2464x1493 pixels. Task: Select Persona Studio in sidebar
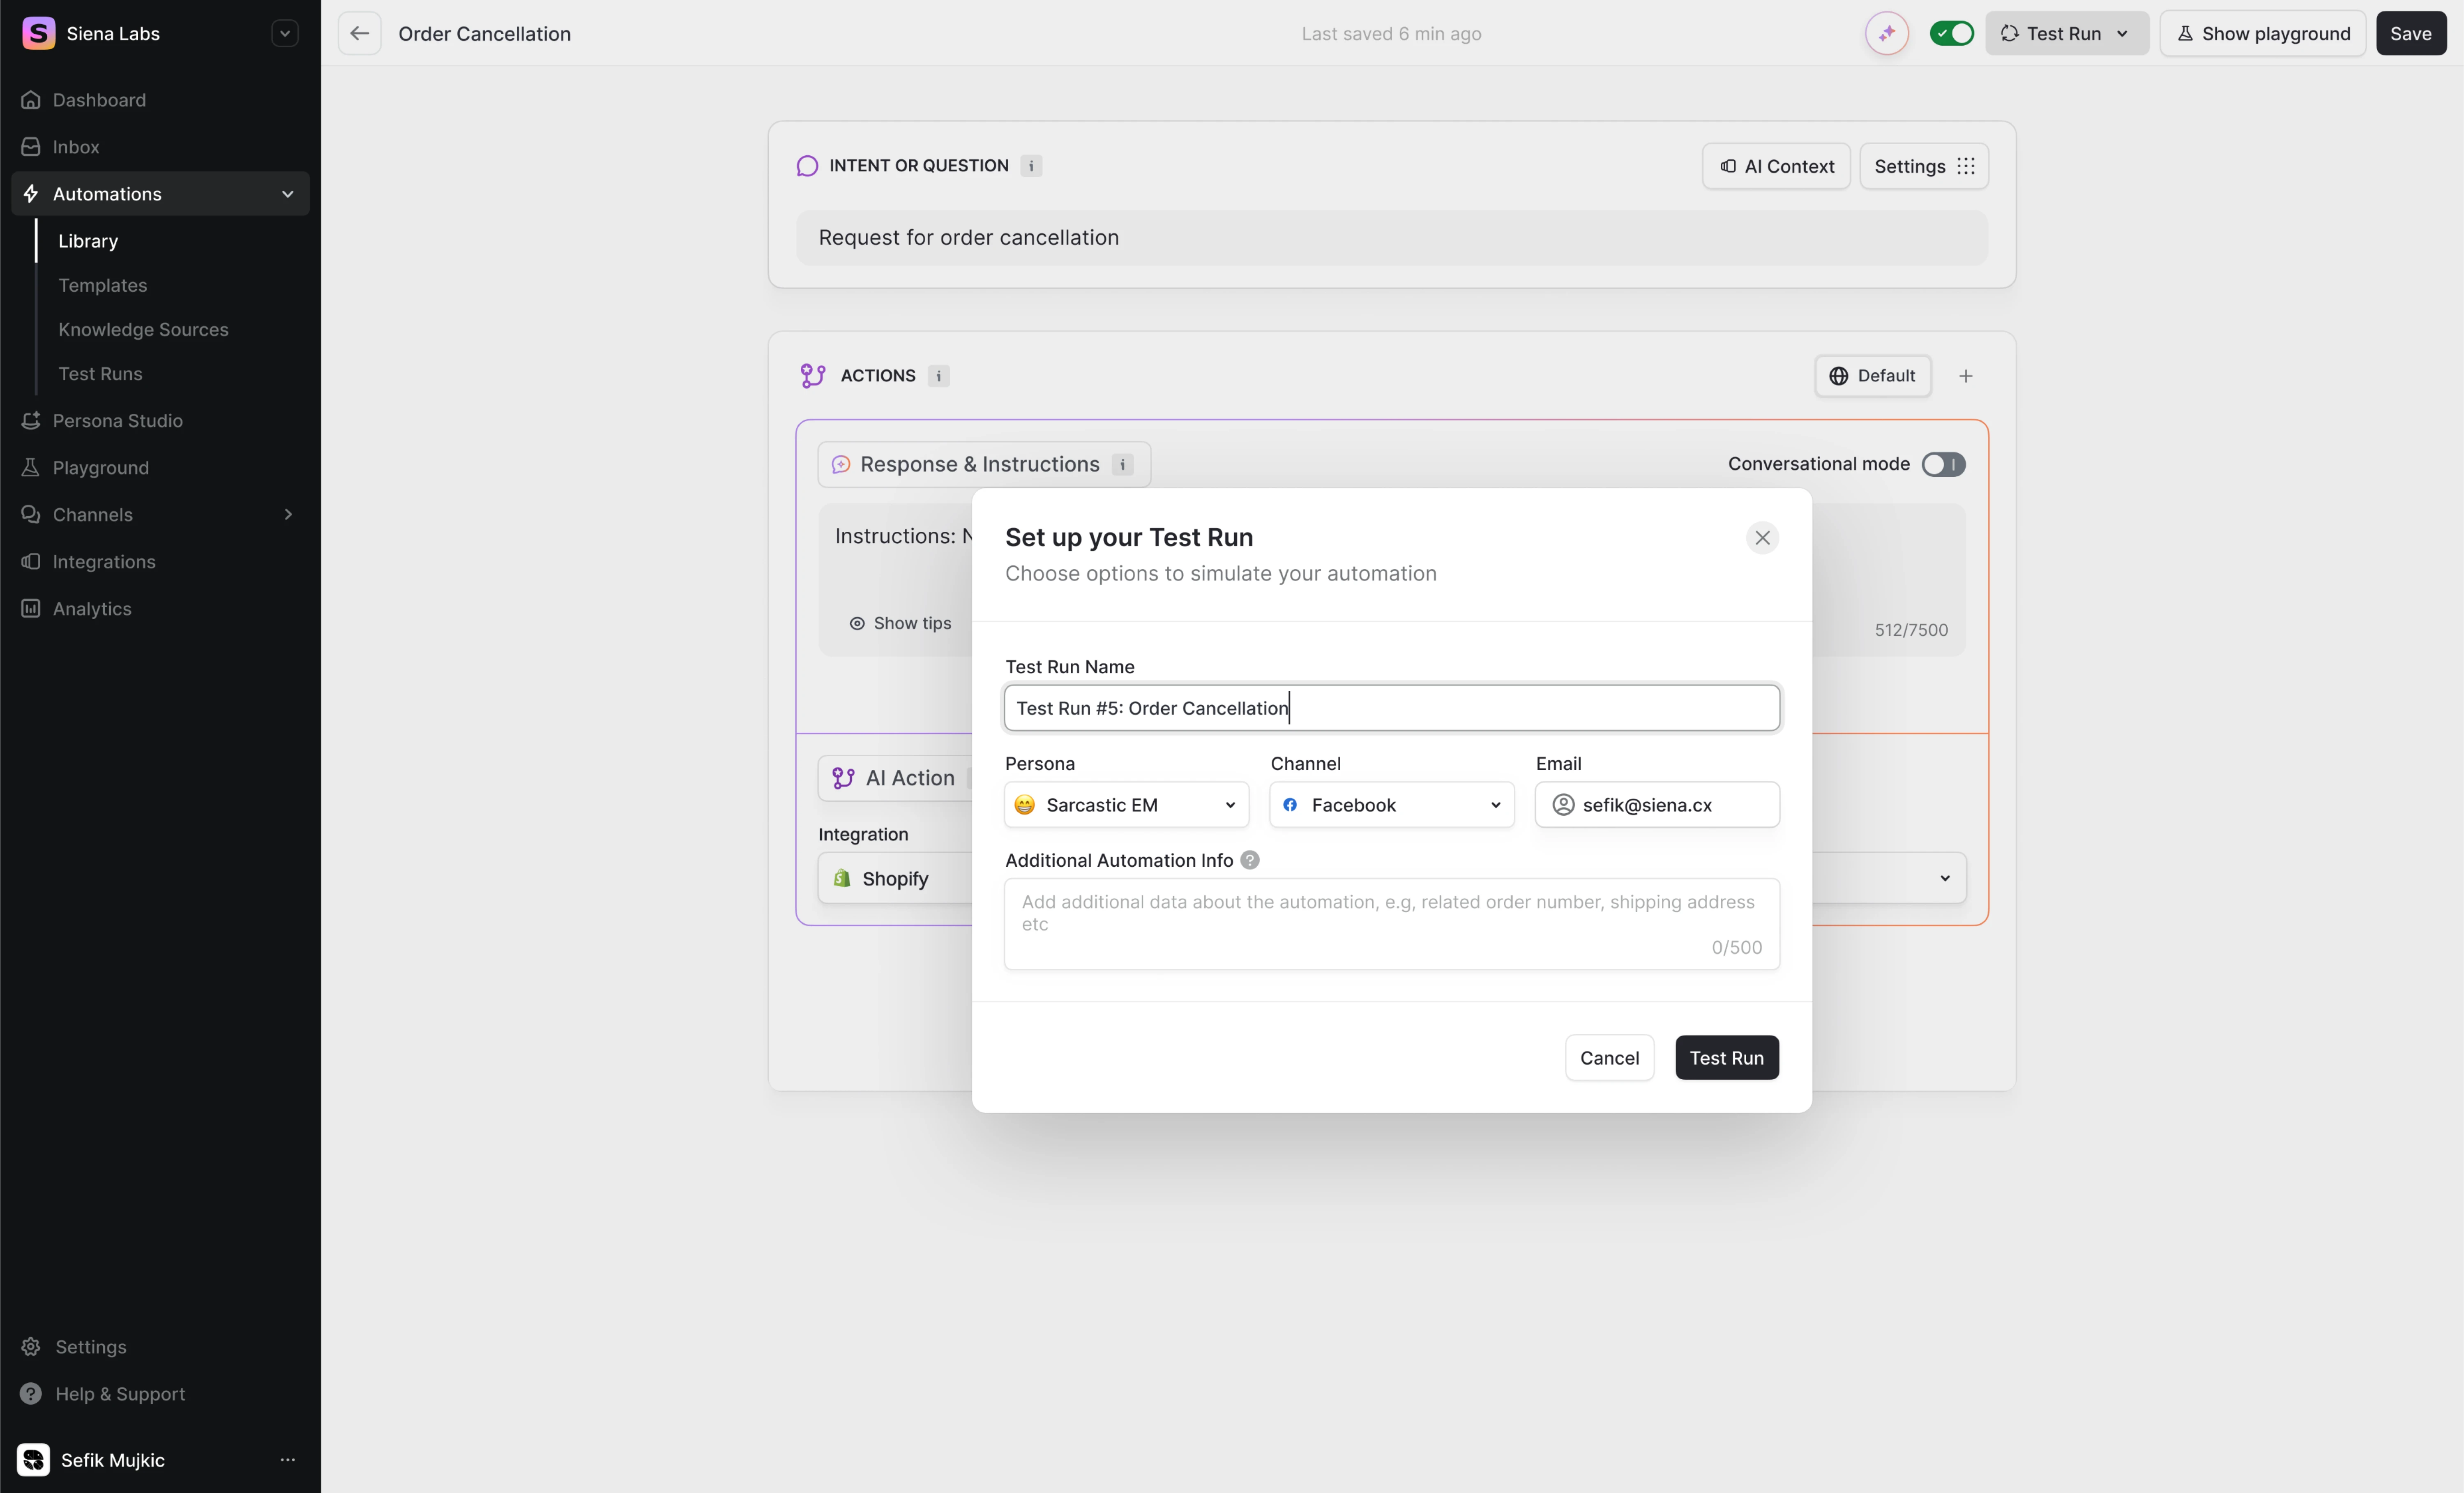pos(117,420)
